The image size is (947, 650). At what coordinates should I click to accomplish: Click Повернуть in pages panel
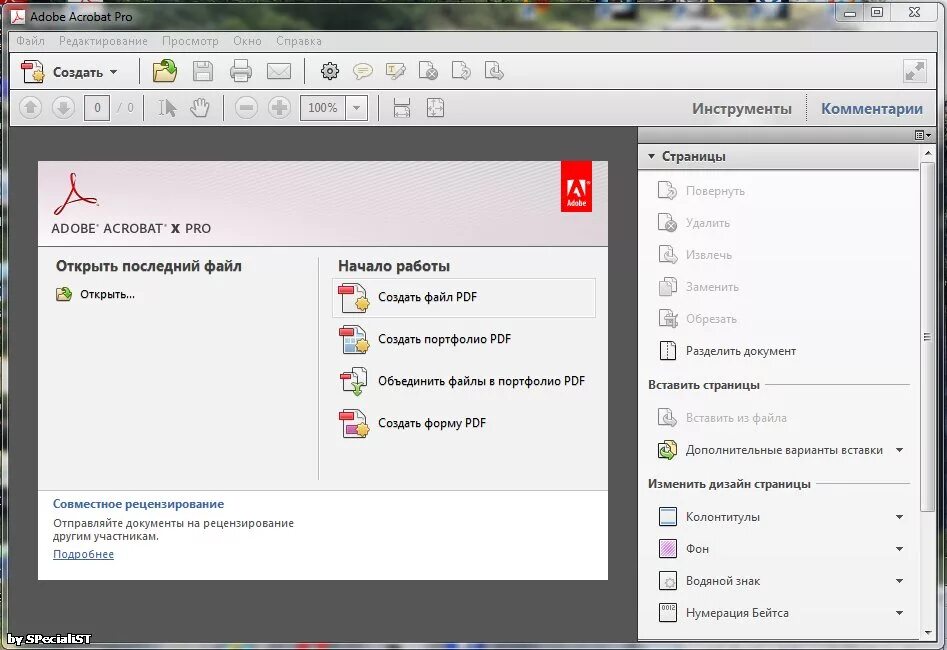702,191
